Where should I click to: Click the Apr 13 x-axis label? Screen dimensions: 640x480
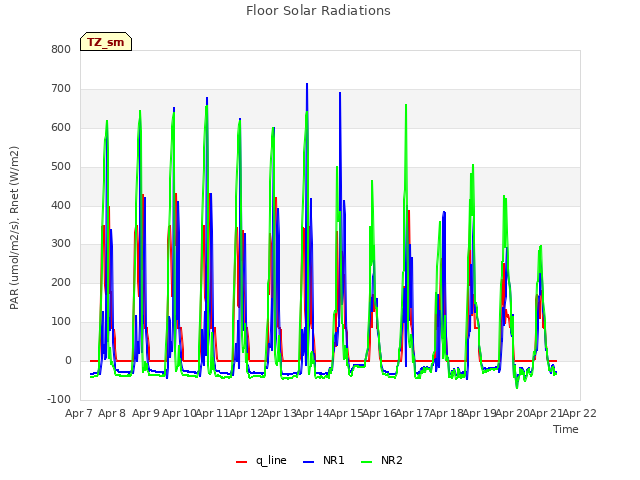[279, 413]
